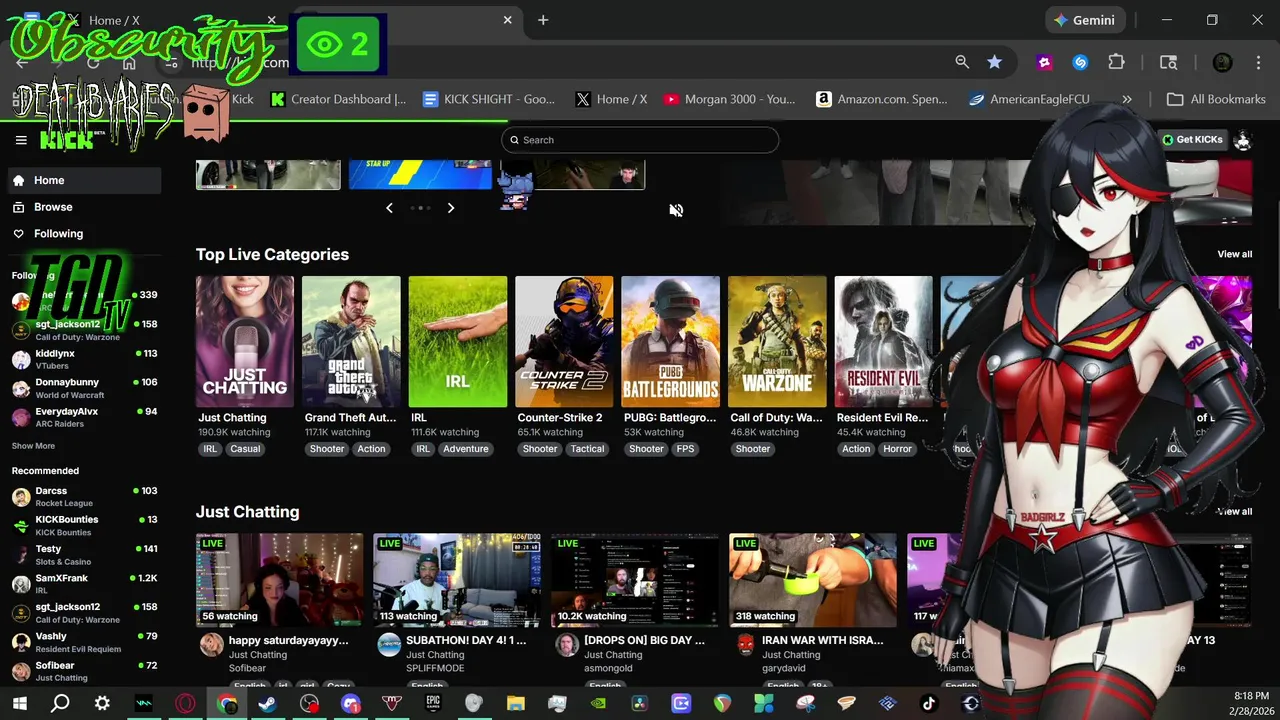
Task: Open Windows Start menu
Action: click(19, 703)
